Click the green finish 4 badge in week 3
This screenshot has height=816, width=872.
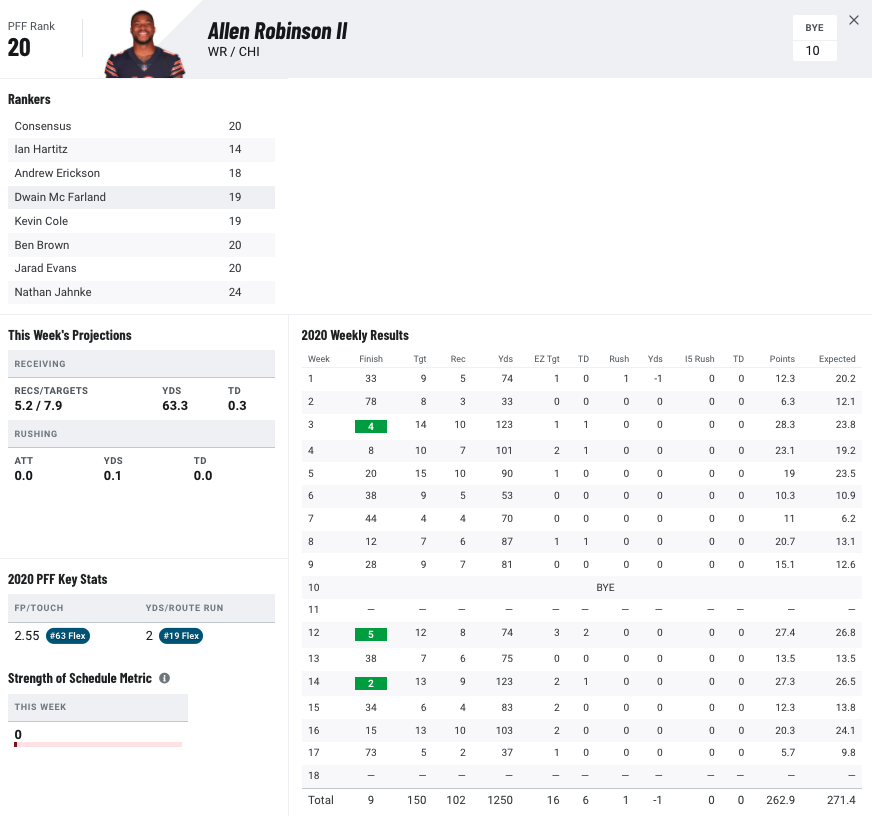tap(371, 427)
